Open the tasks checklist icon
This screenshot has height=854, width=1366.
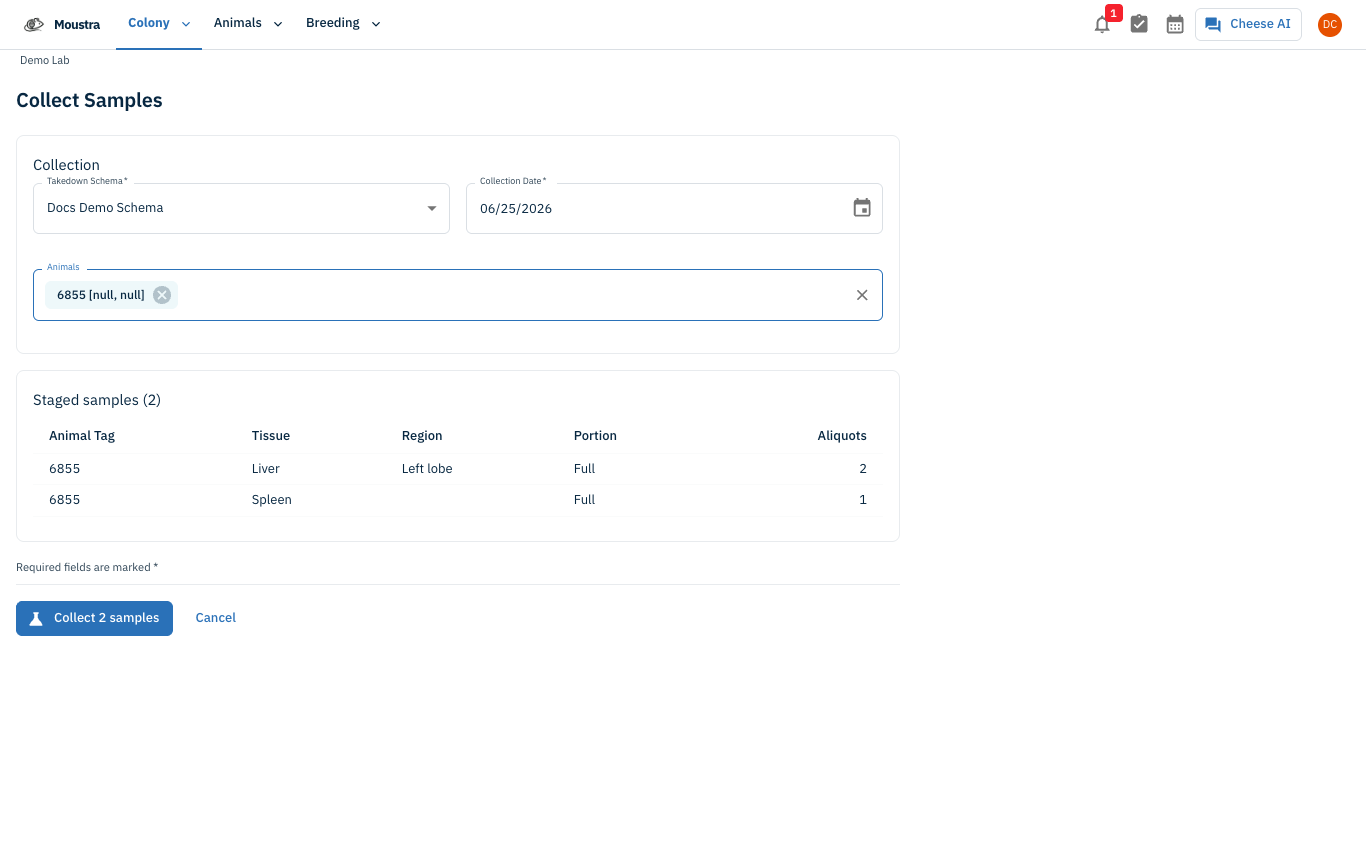pos(1139,24)
